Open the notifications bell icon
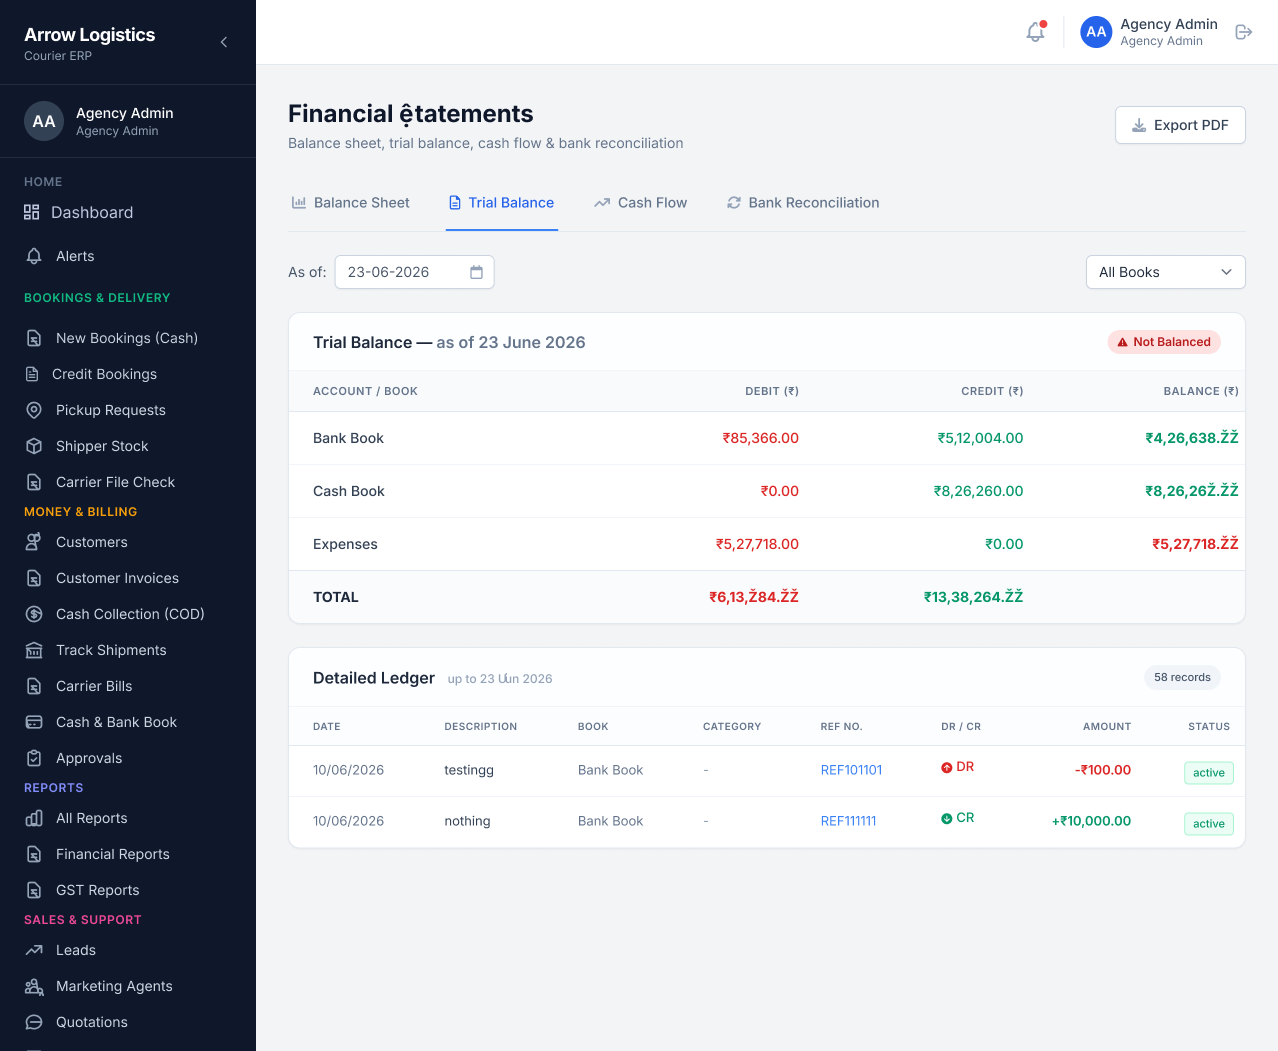 (x=1035, y=32)
